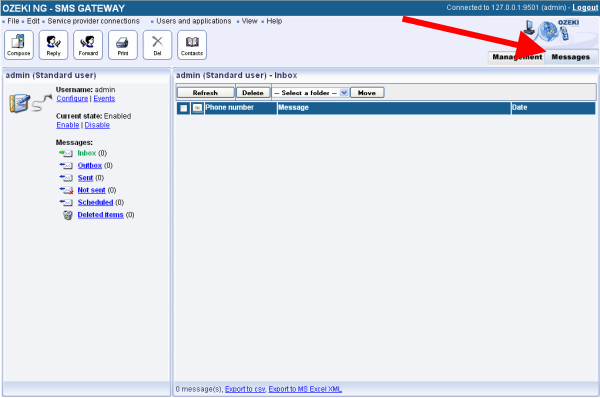Click the Compose toolbar icon

[19, 45]
